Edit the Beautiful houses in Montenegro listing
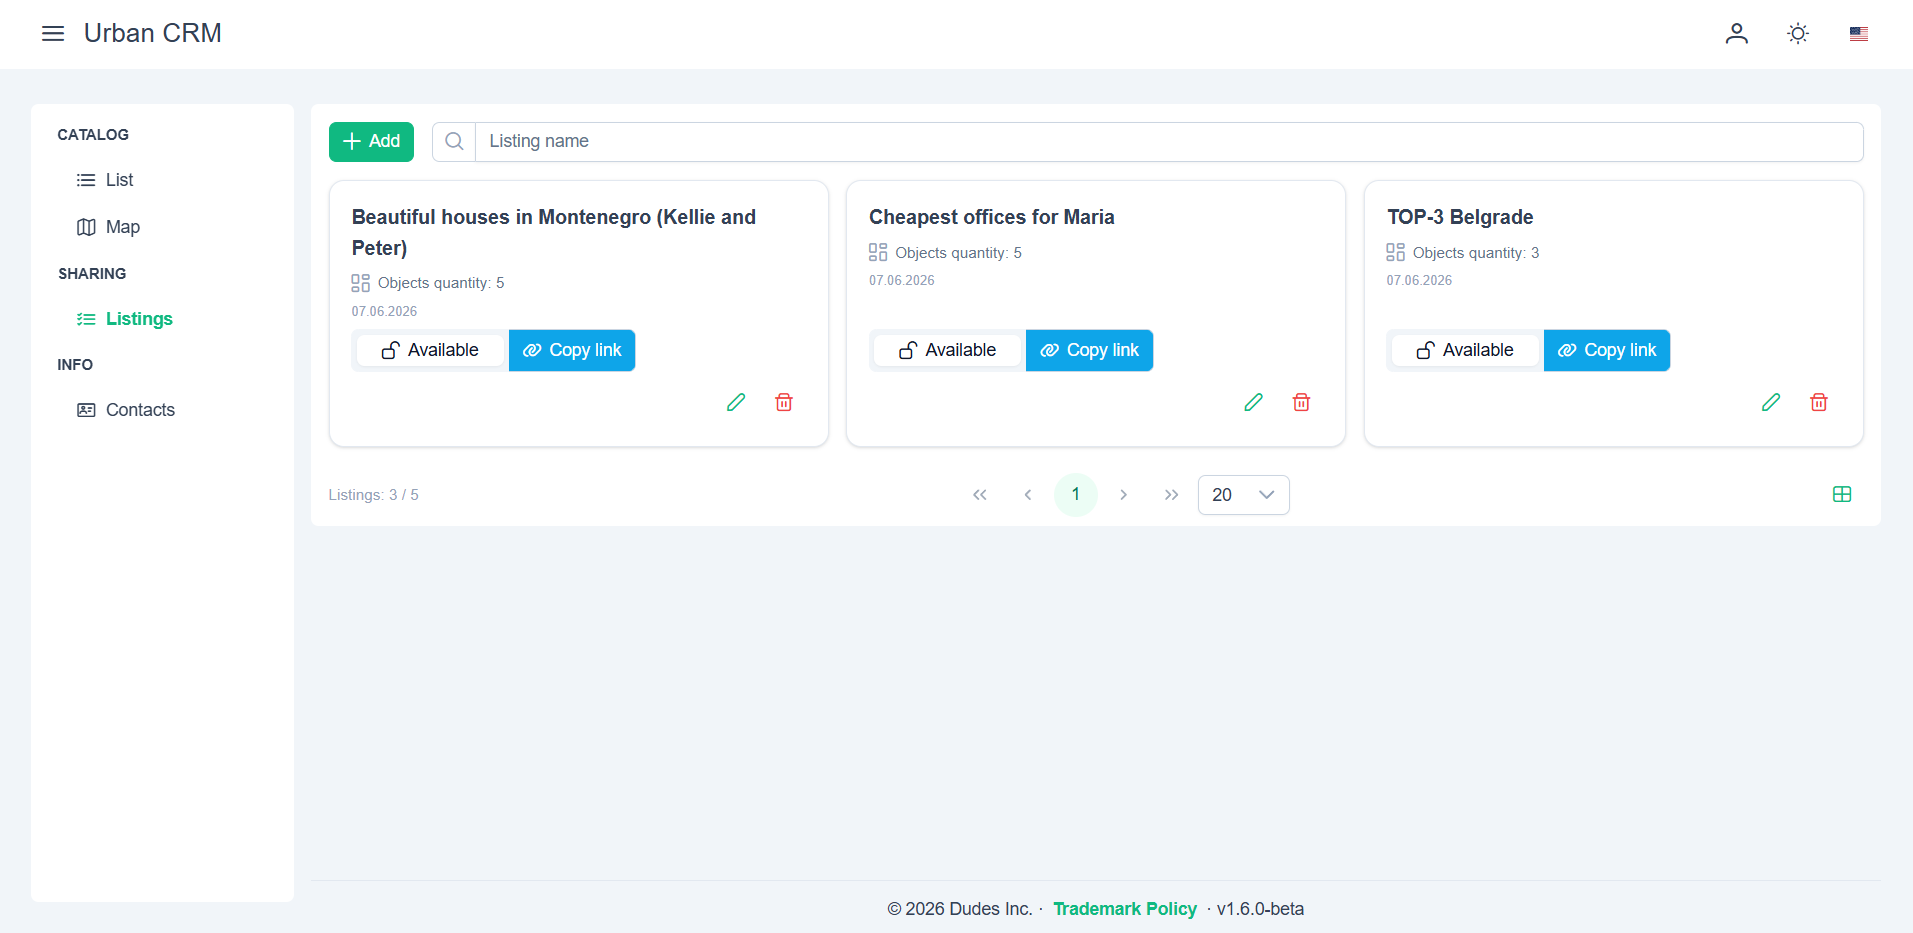Screen dimensions: 1913x933 (x=736, y=402)
